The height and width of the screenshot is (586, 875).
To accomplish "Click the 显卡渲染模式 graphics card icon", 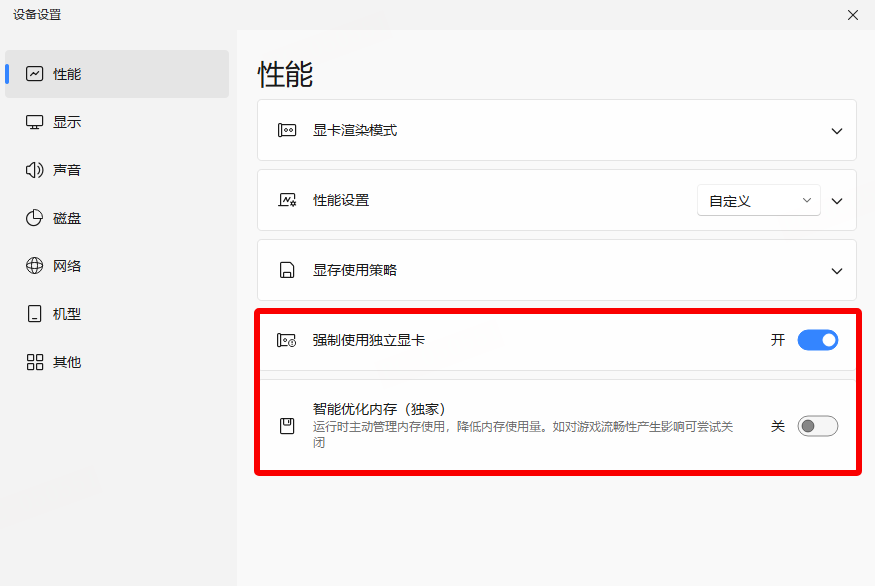I will (287, 130).
